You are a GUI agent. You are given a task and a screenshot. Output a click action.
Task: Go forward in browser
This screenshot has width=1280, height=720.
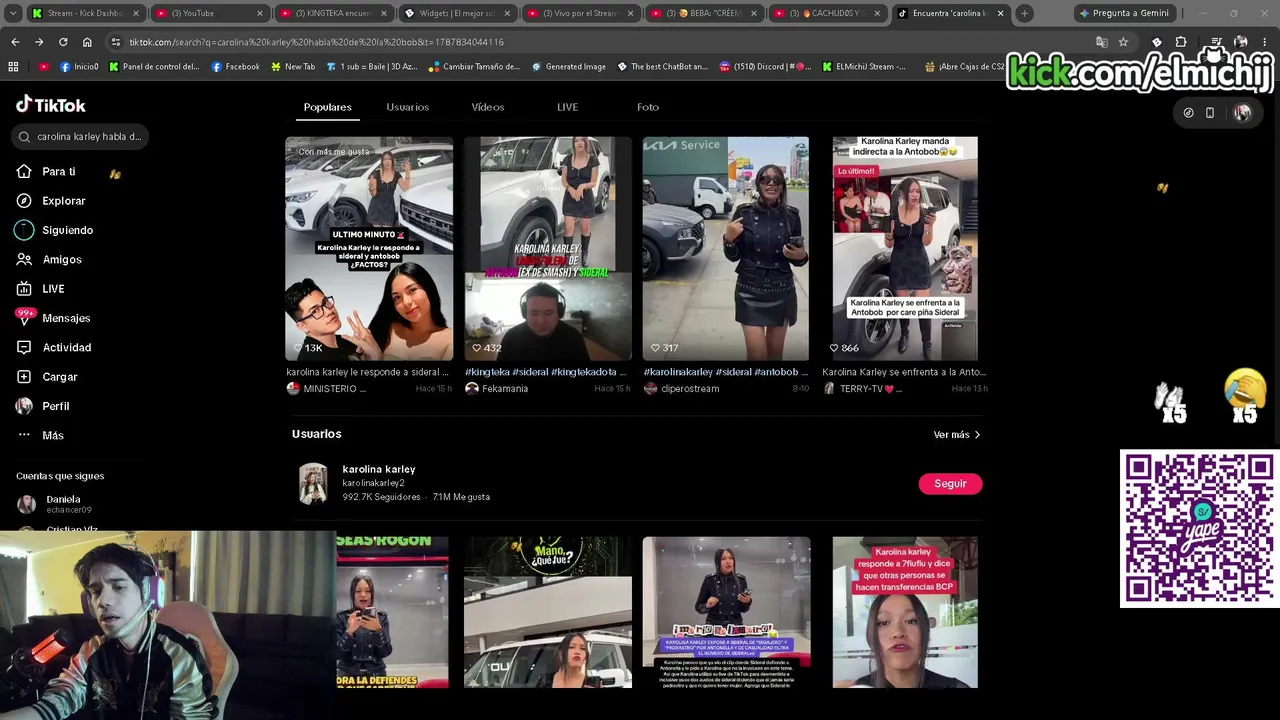click(39, 42)
